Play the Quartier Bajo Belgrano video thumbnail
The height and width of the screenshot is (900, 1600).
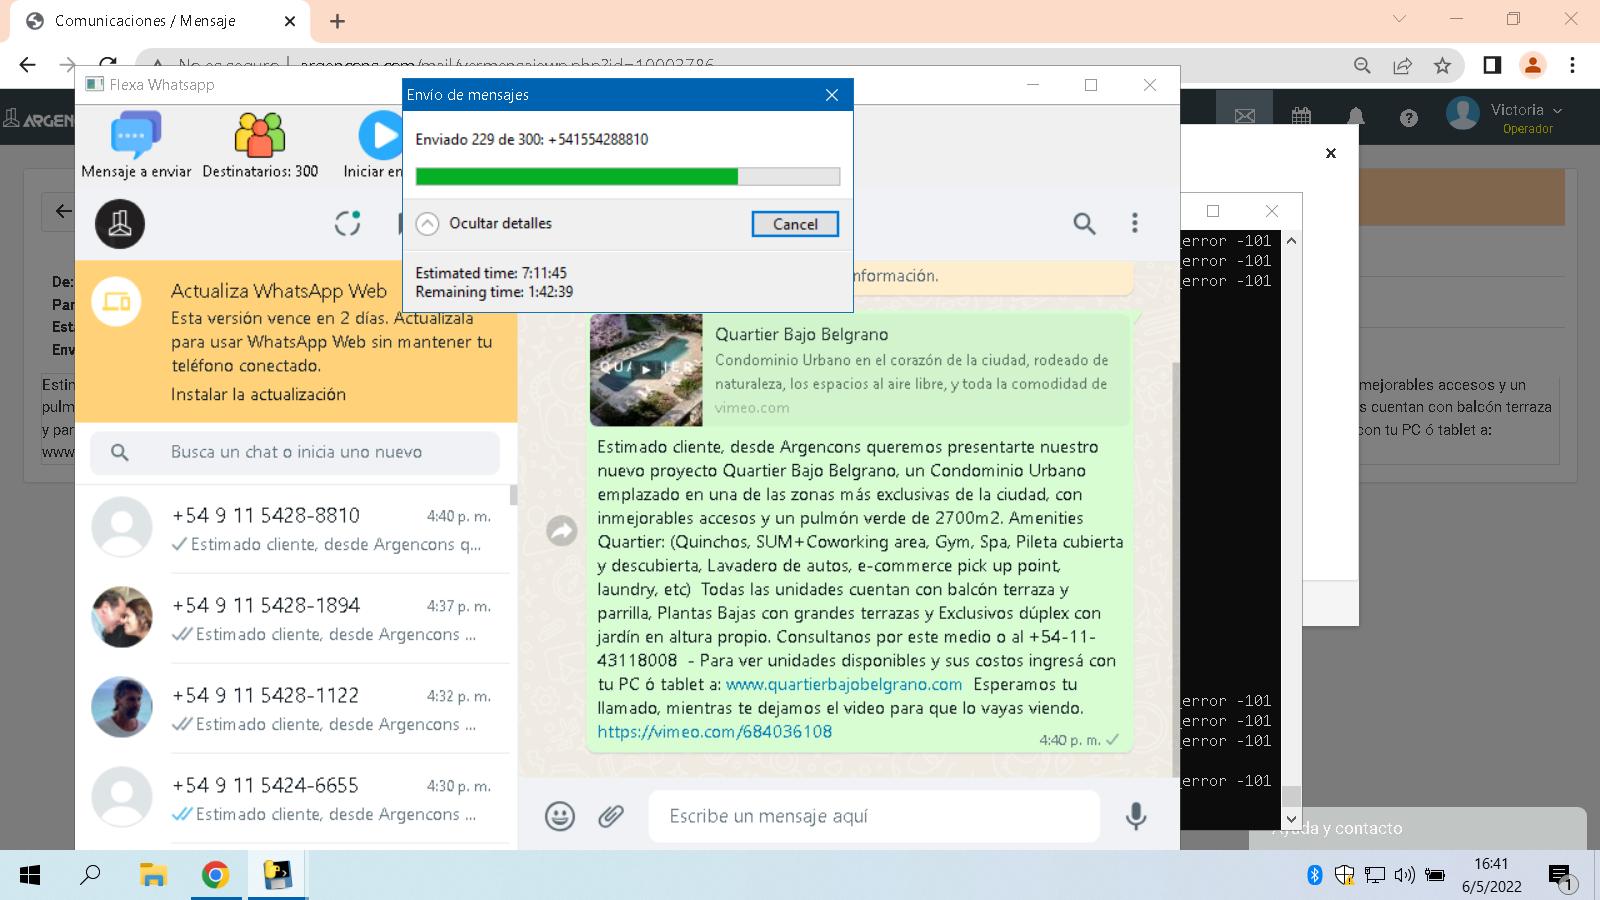(646, 370)
